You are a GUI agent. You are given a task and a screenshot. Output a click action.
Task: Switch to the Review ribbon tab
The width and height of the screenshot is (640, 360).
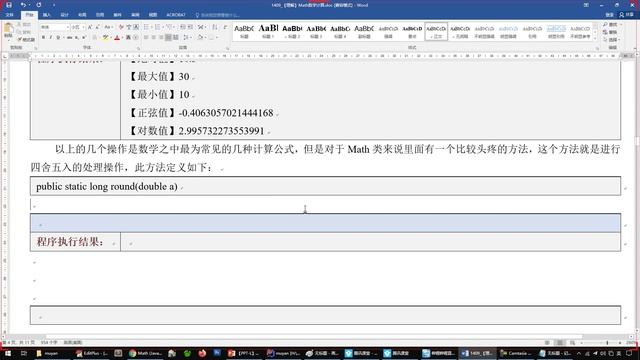pos(135,15)
